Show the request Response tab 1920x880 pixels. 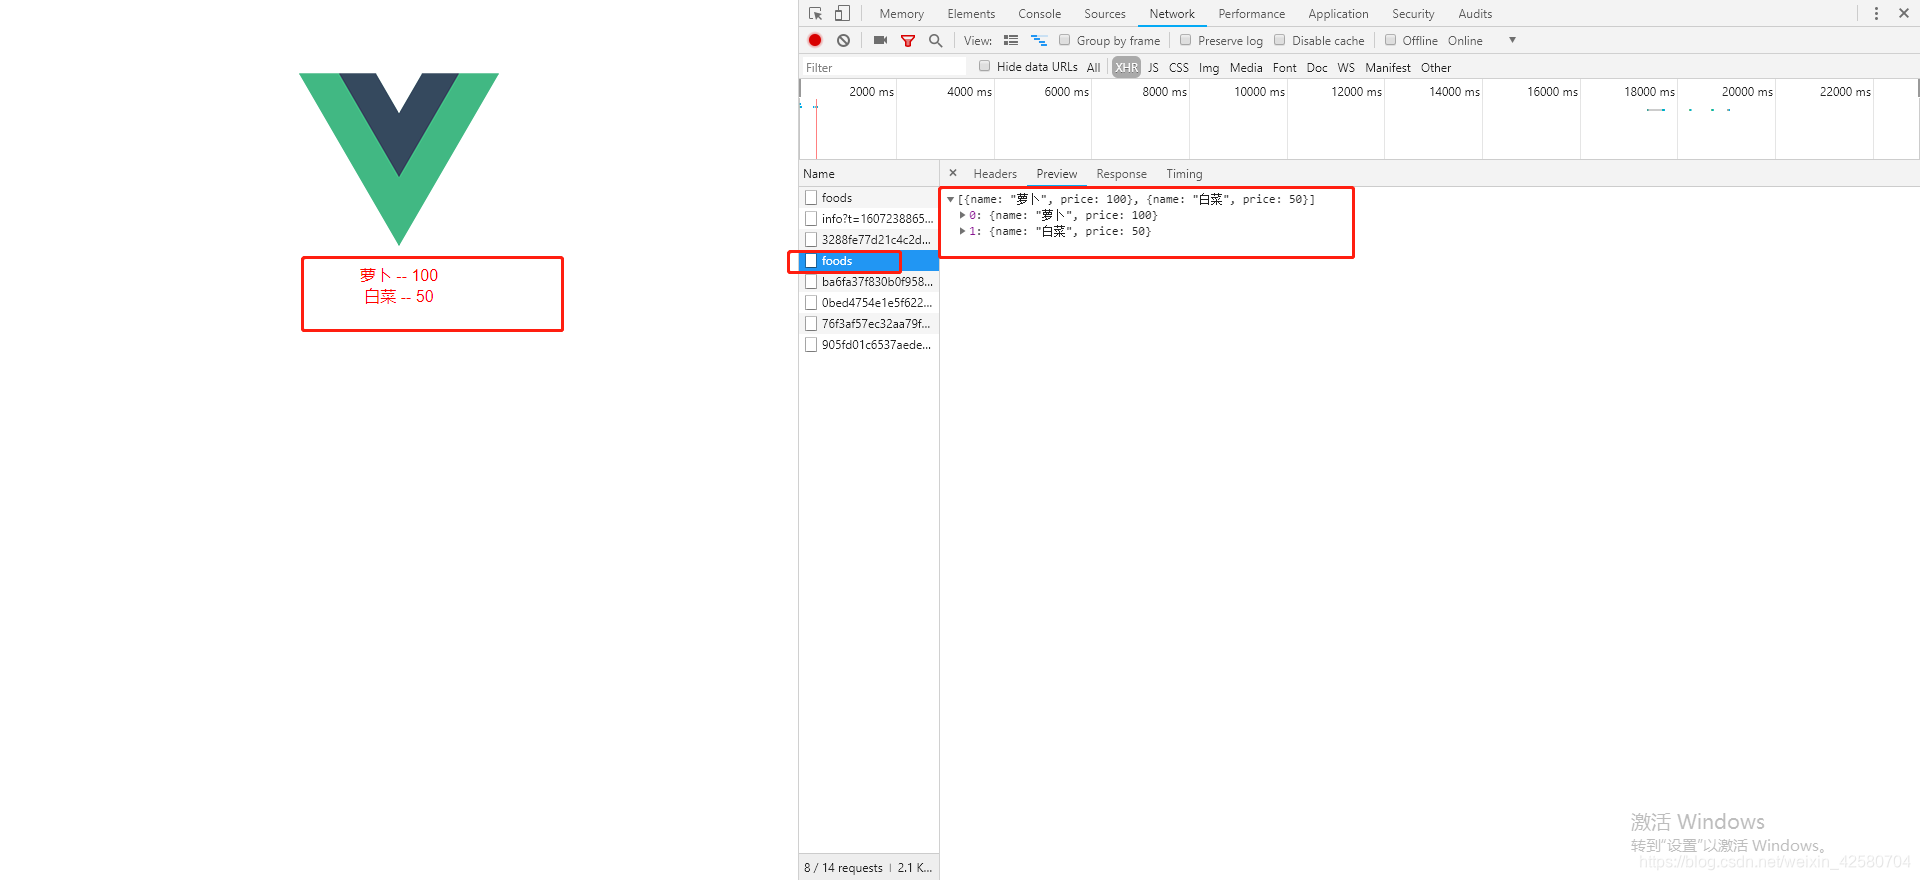point(1121,174)
